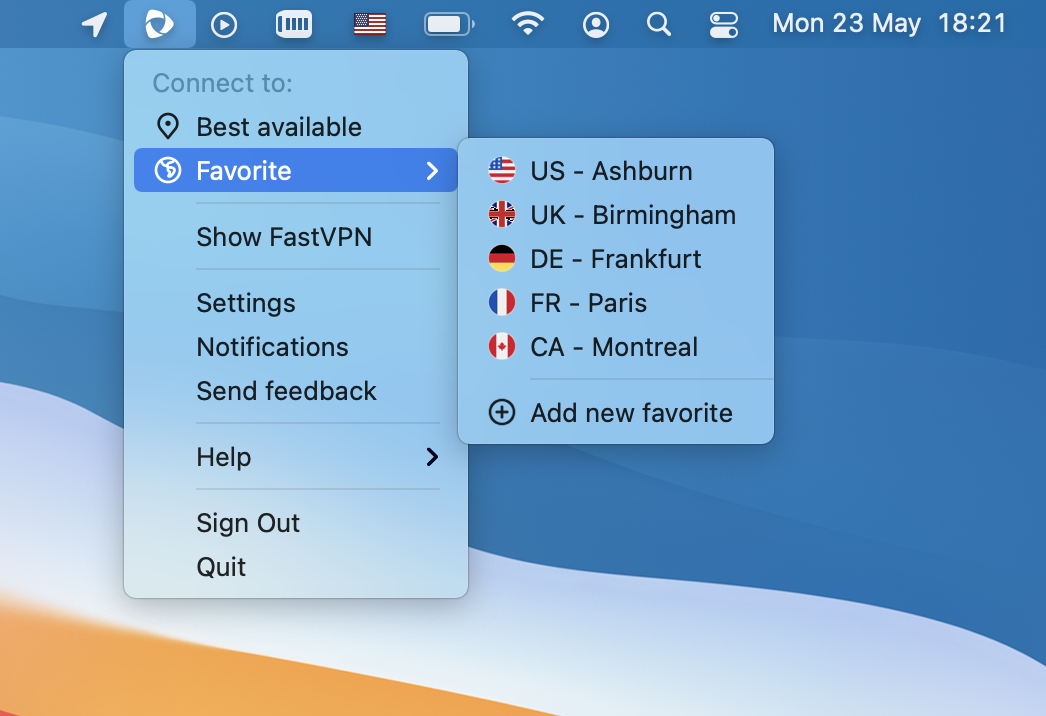Viewport: 1046px width, 716px height.
Task: Click the UK flag icon for Birmingham
Action: tap(502, 215)
